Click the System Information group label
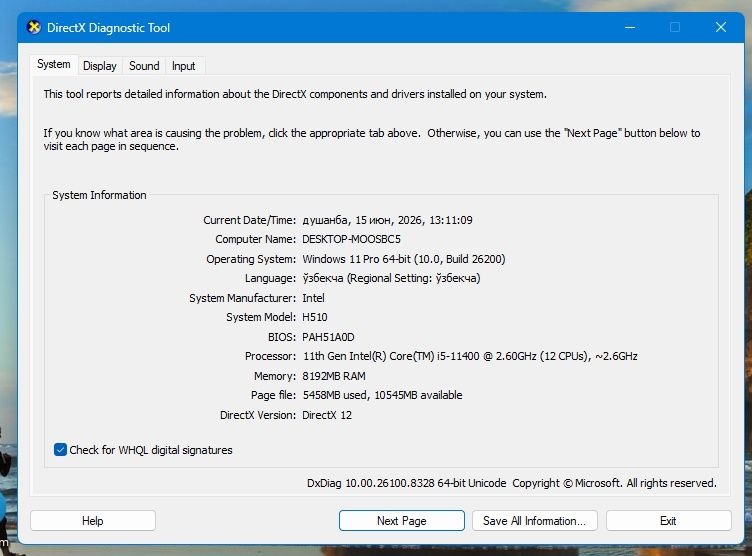The width and height of the screenshot is (752, 556). (99, 195)
